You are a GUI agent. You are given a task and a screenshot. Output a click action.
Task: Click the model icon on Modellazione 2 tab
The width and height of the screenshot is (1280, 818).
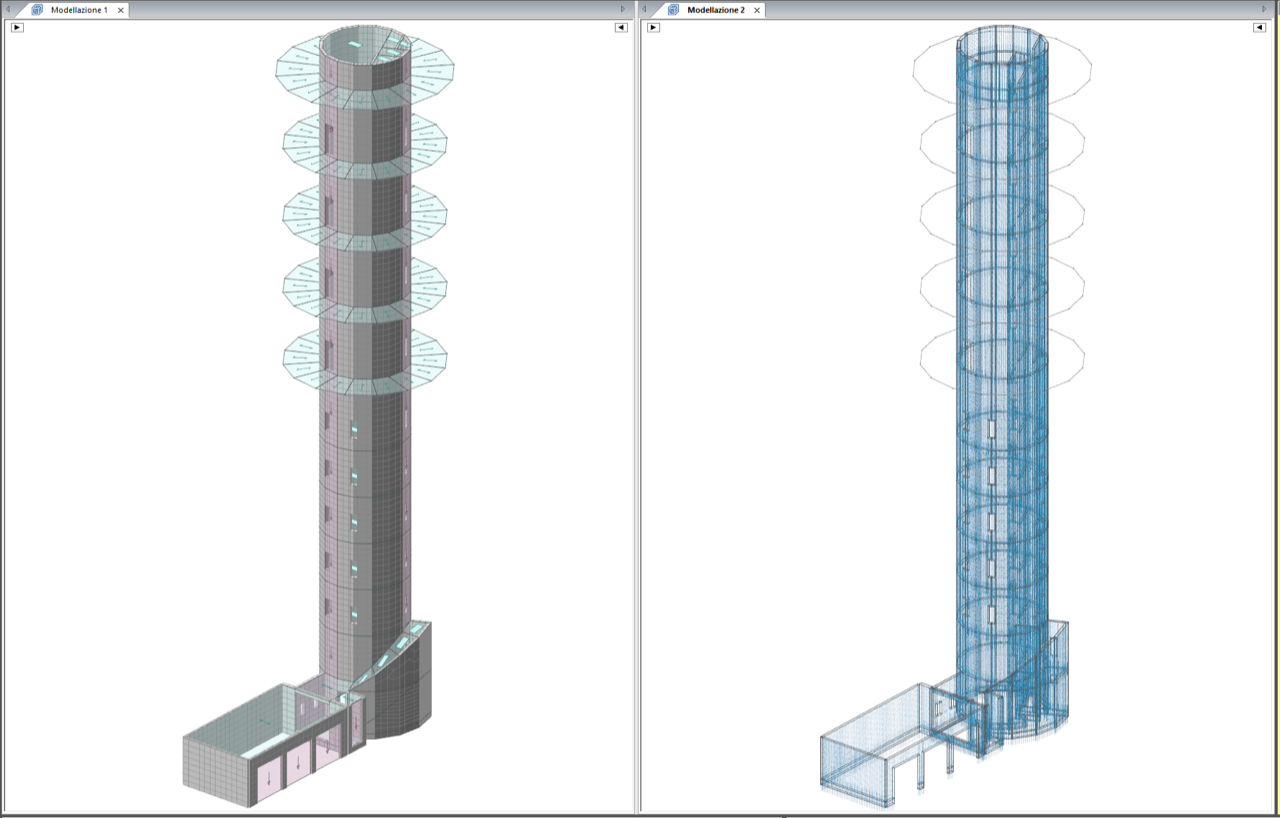point(673,10)
